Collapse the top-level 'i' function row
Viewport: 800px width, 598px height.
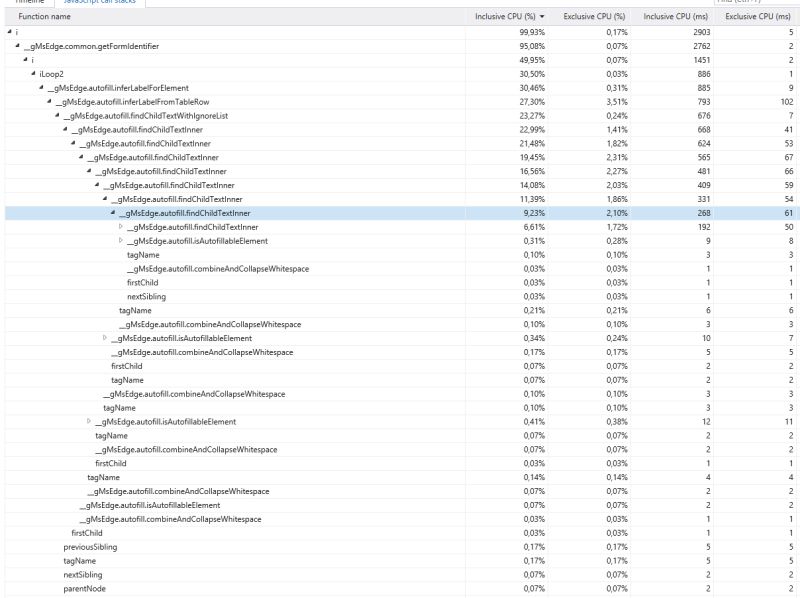(x=10, y=32)
